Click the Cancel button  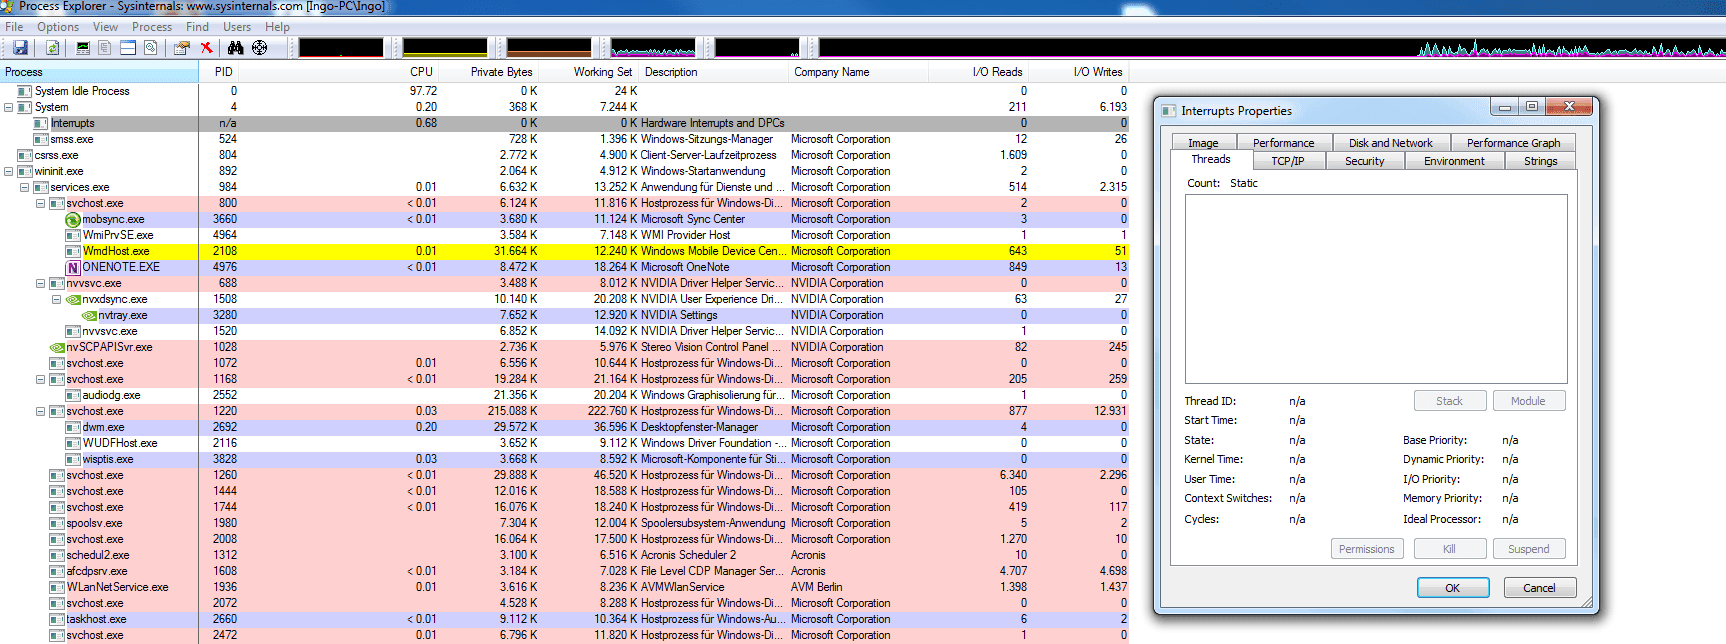point(1540,588)
